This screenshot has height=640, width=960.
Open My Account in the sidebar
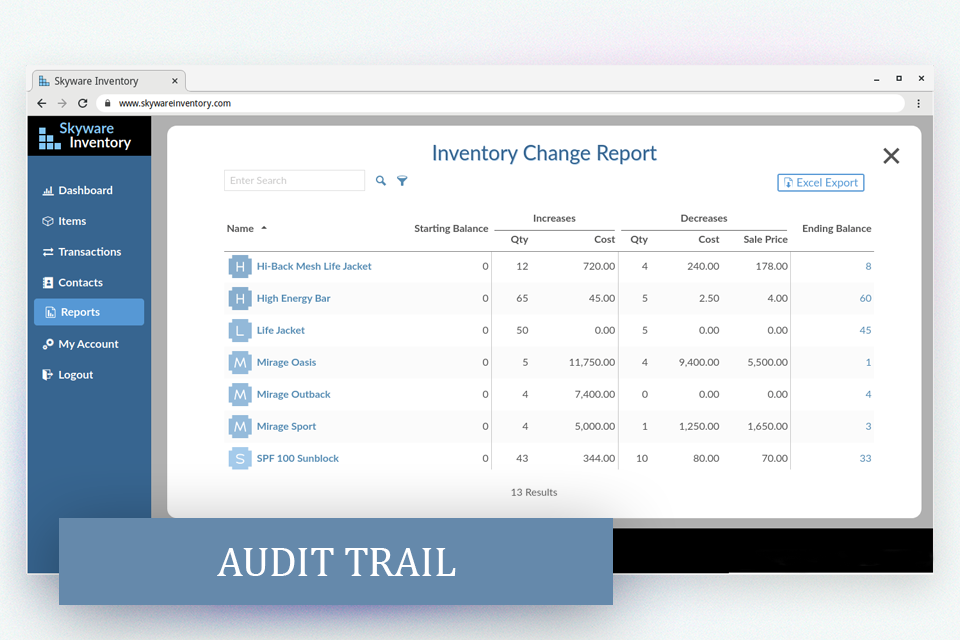(80, 344)
